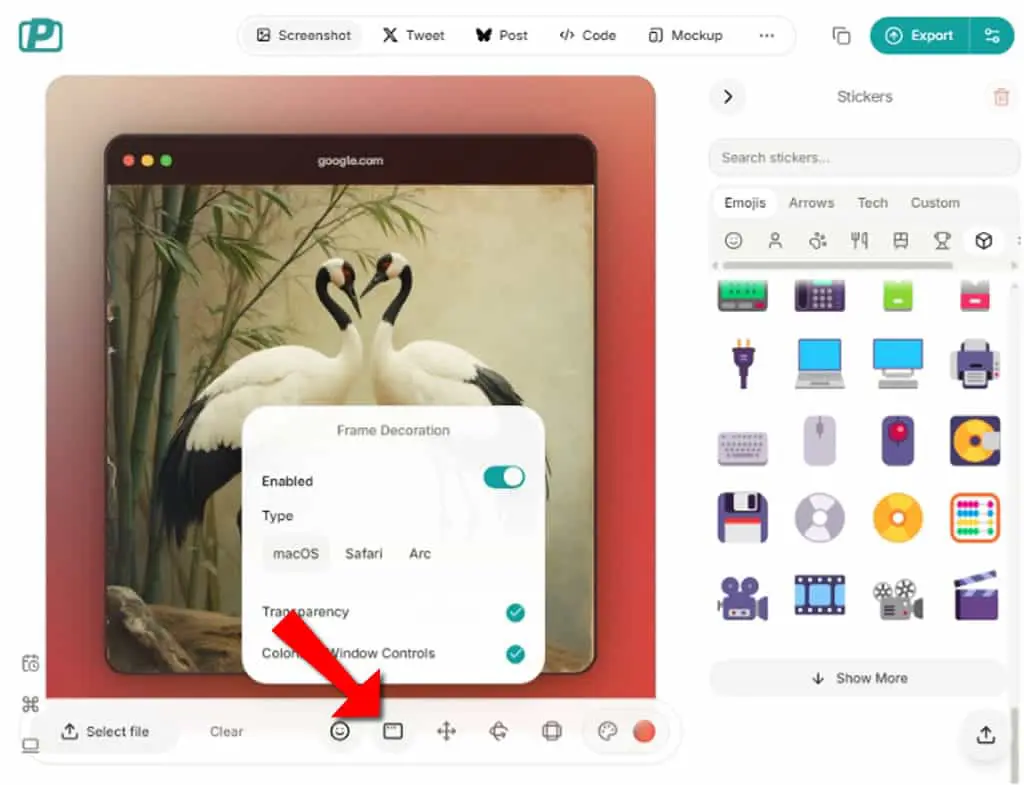Click the Export button
The width and height of the screenshot is (1024, 785).
920,36
